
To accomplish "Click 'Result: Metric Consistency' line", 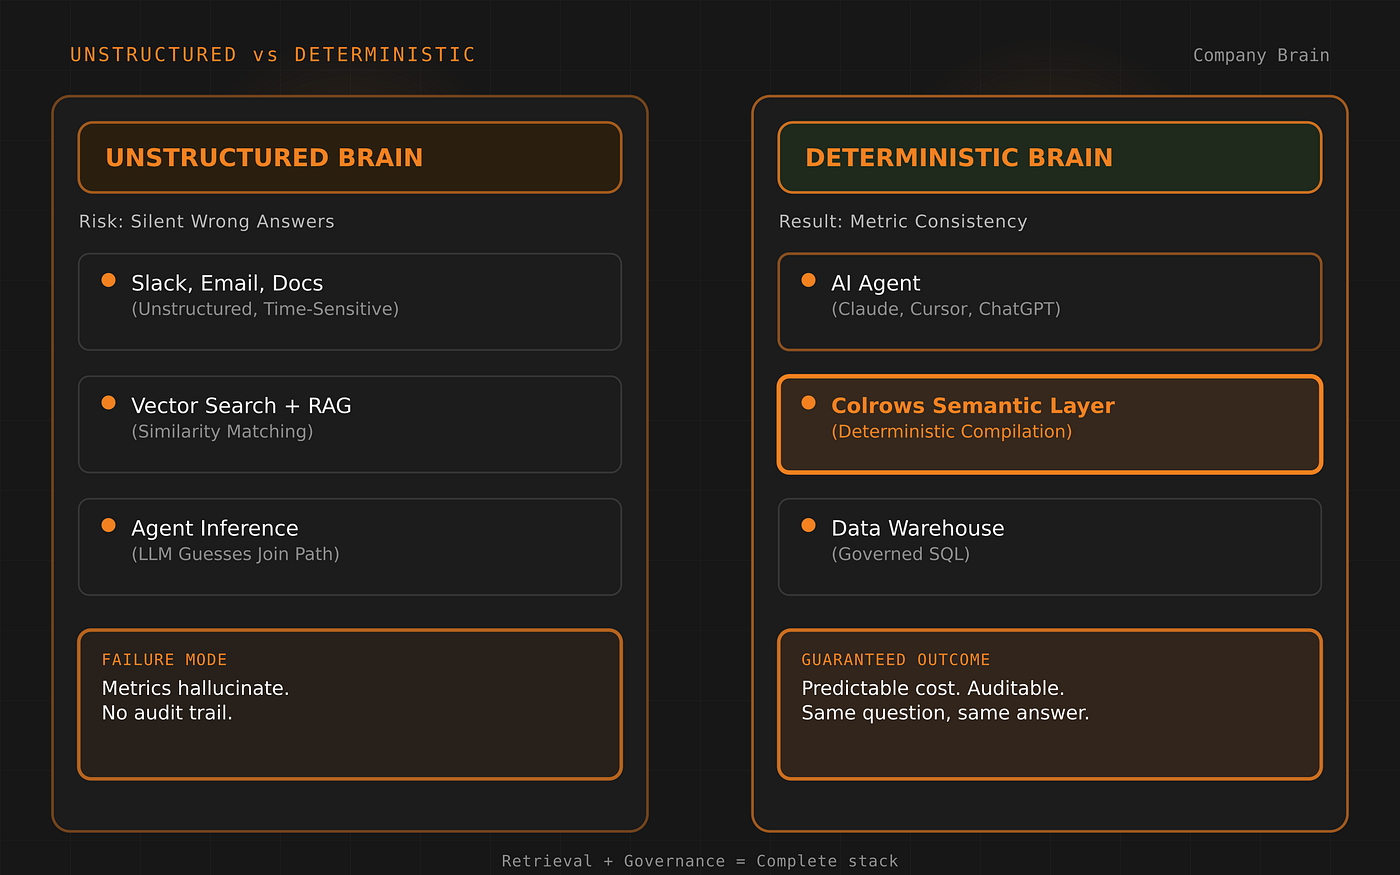I will pyautogui.click(x=903, y=221).
